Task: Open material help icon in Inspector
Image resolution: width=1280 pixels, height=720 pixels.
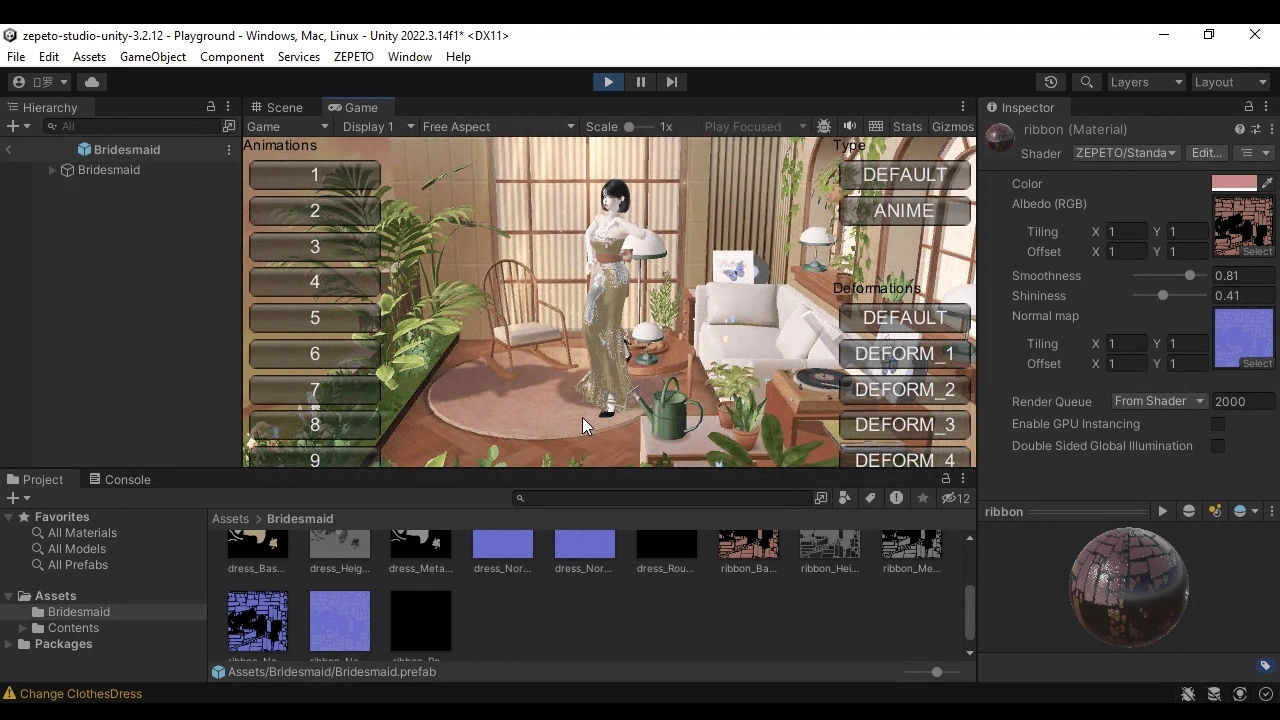Action: [1240, 129]
